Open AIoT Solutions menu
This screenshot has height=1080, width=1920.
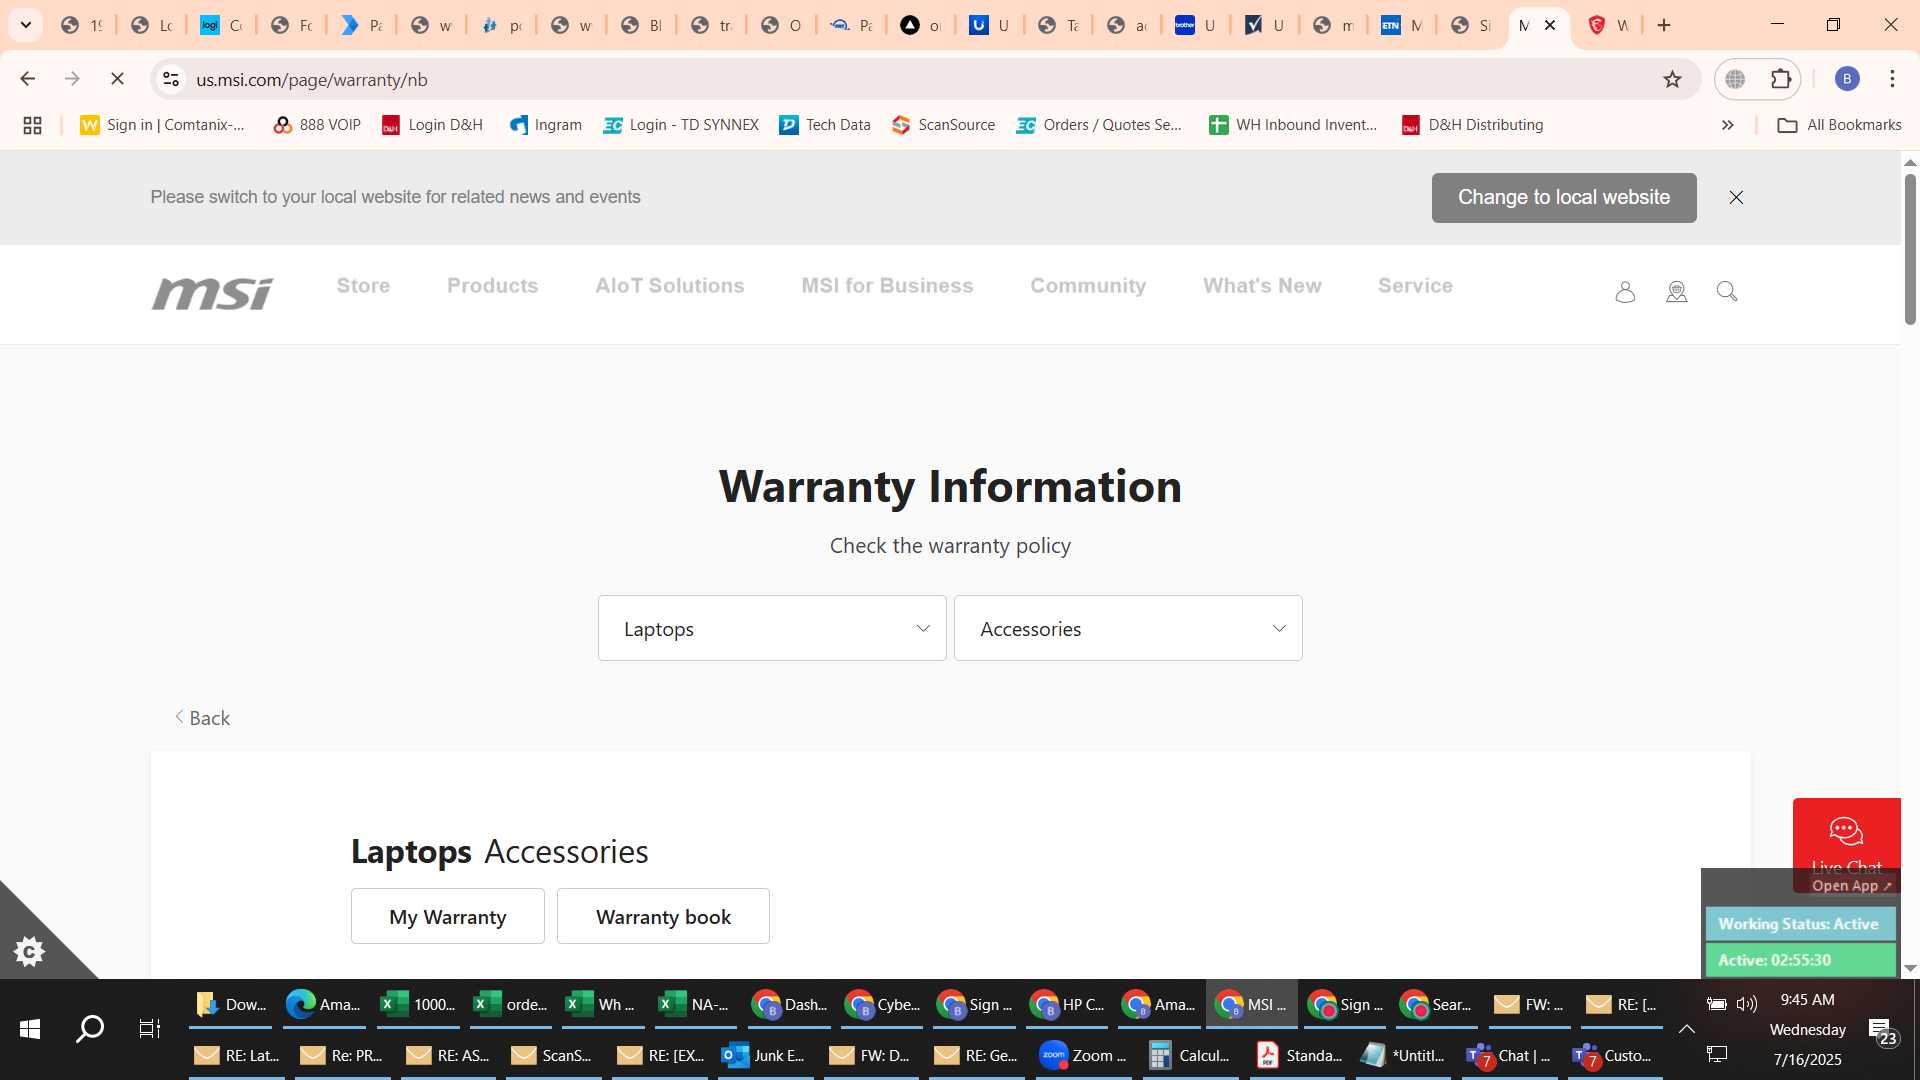pyautogui.click(x=669, y=286)
